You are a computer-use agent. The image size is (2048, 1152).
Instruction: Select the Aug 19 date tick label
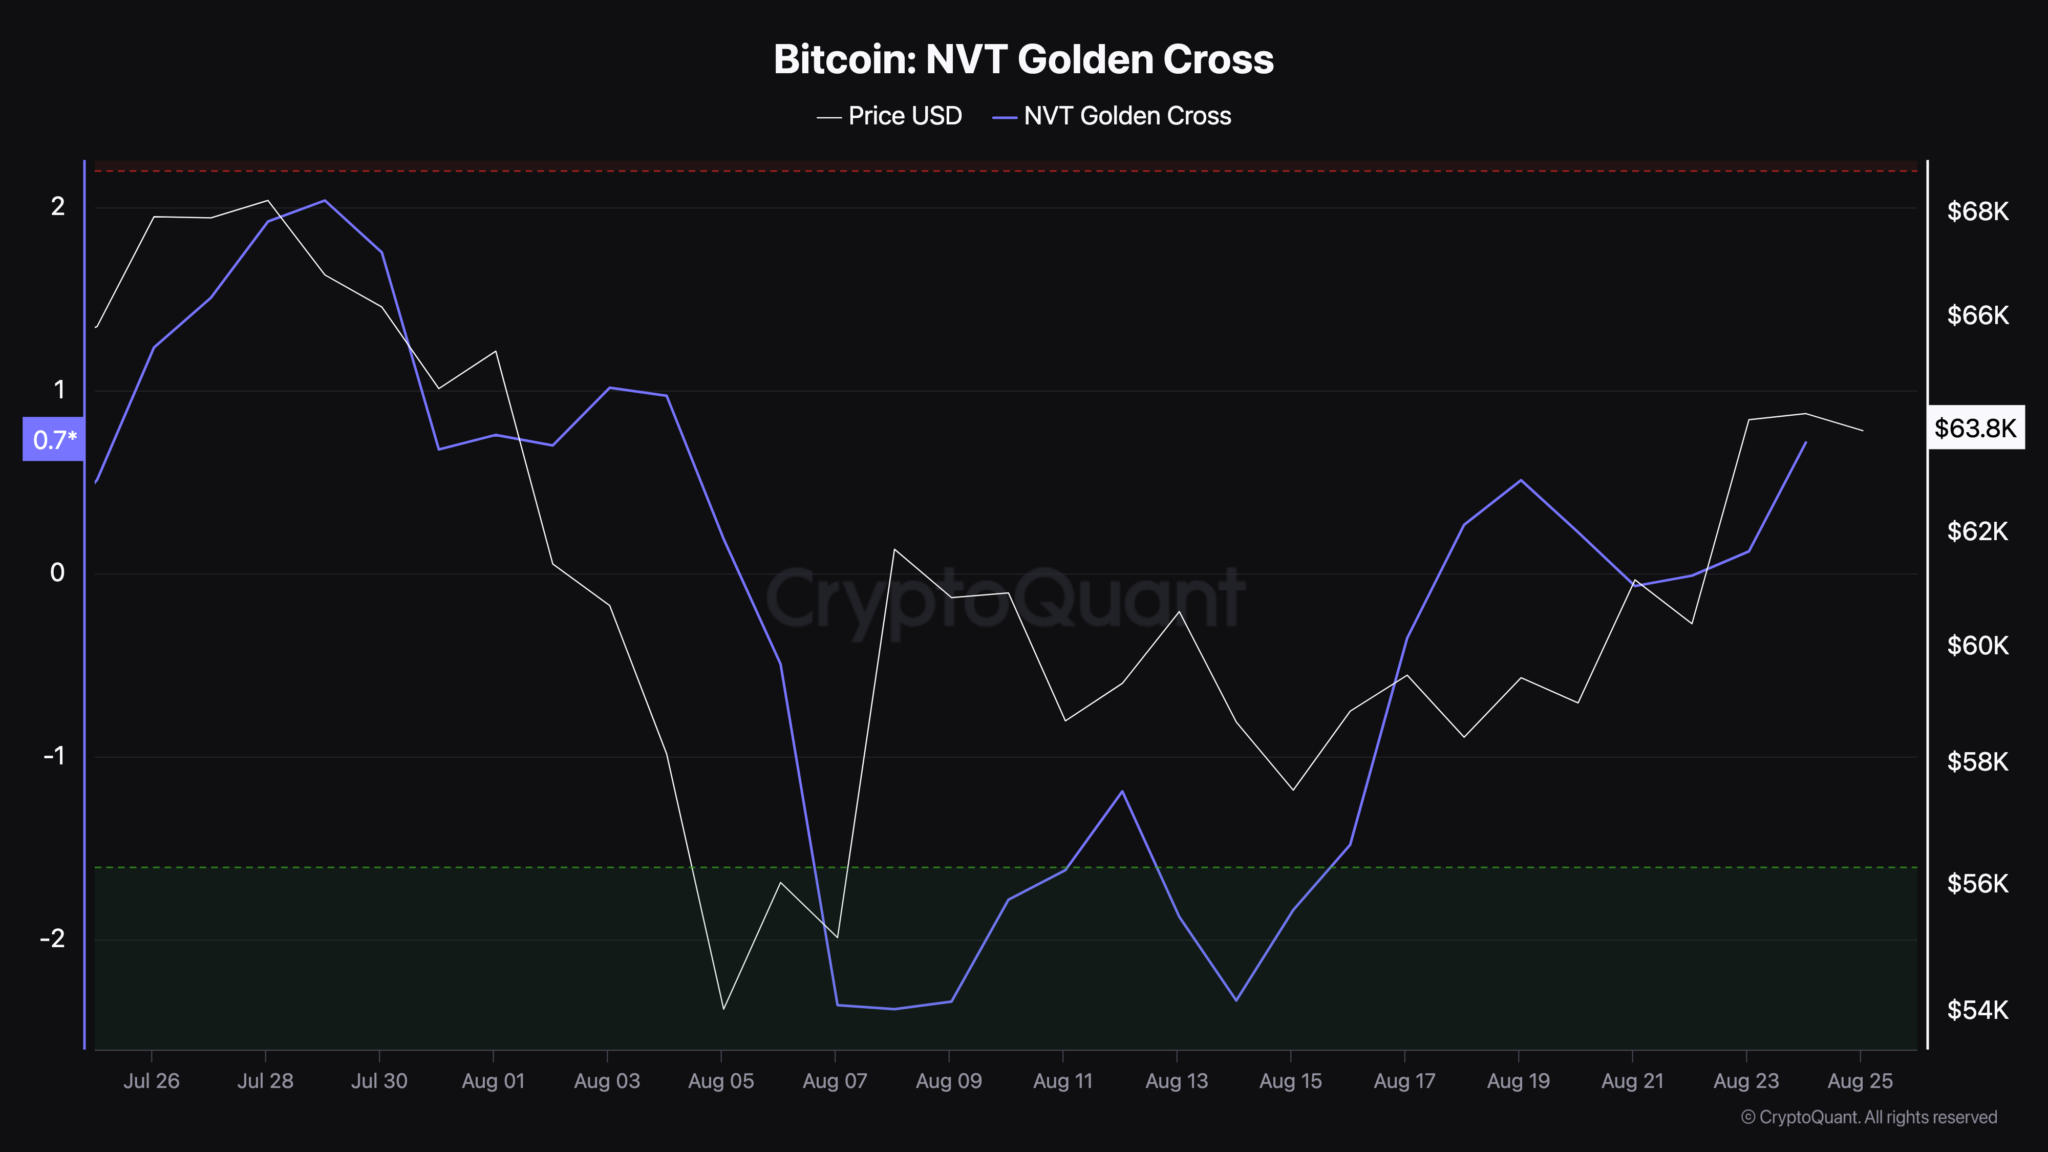coord(1518,1081)
